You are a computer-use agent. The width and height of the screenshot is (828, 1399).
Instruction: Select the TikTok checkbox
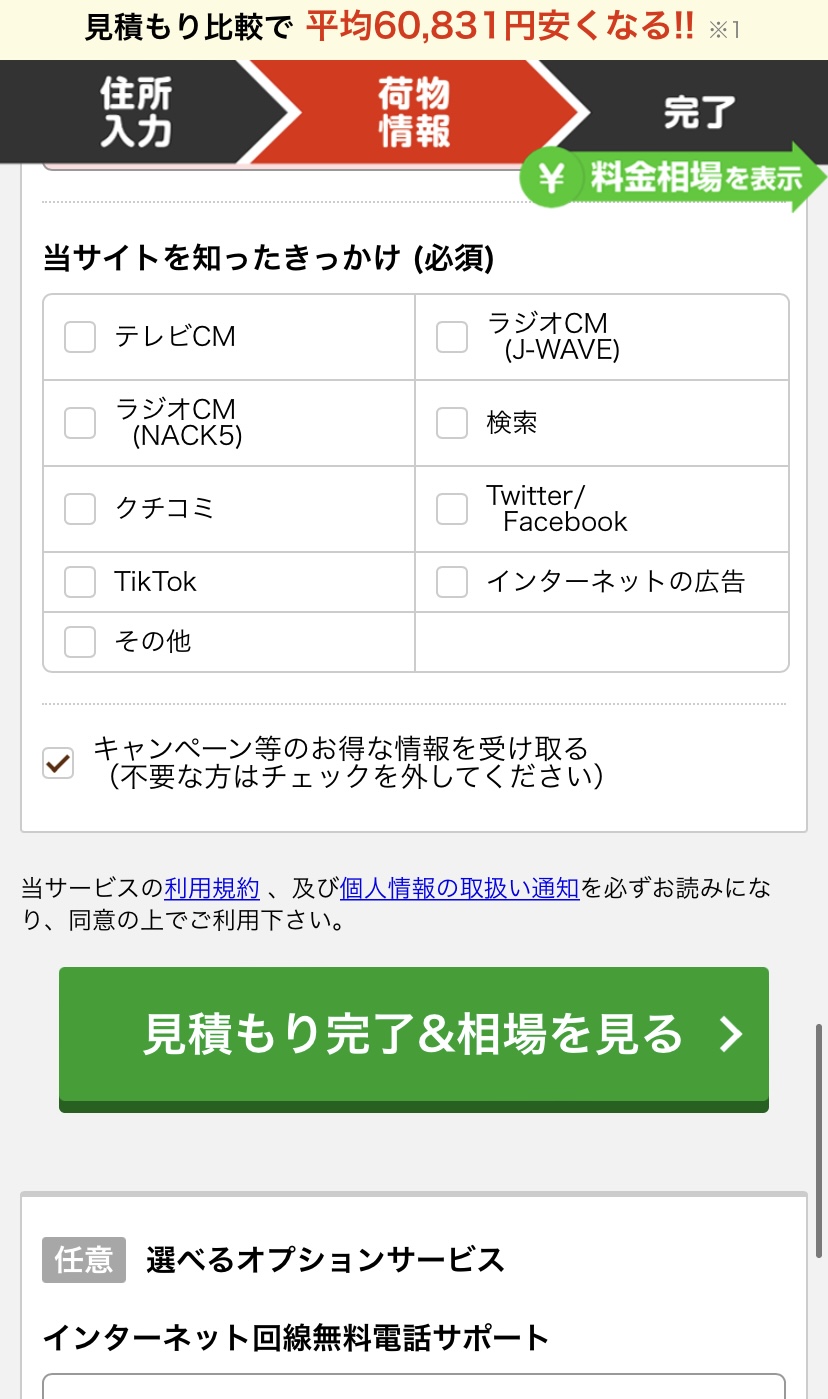point(80,582)
